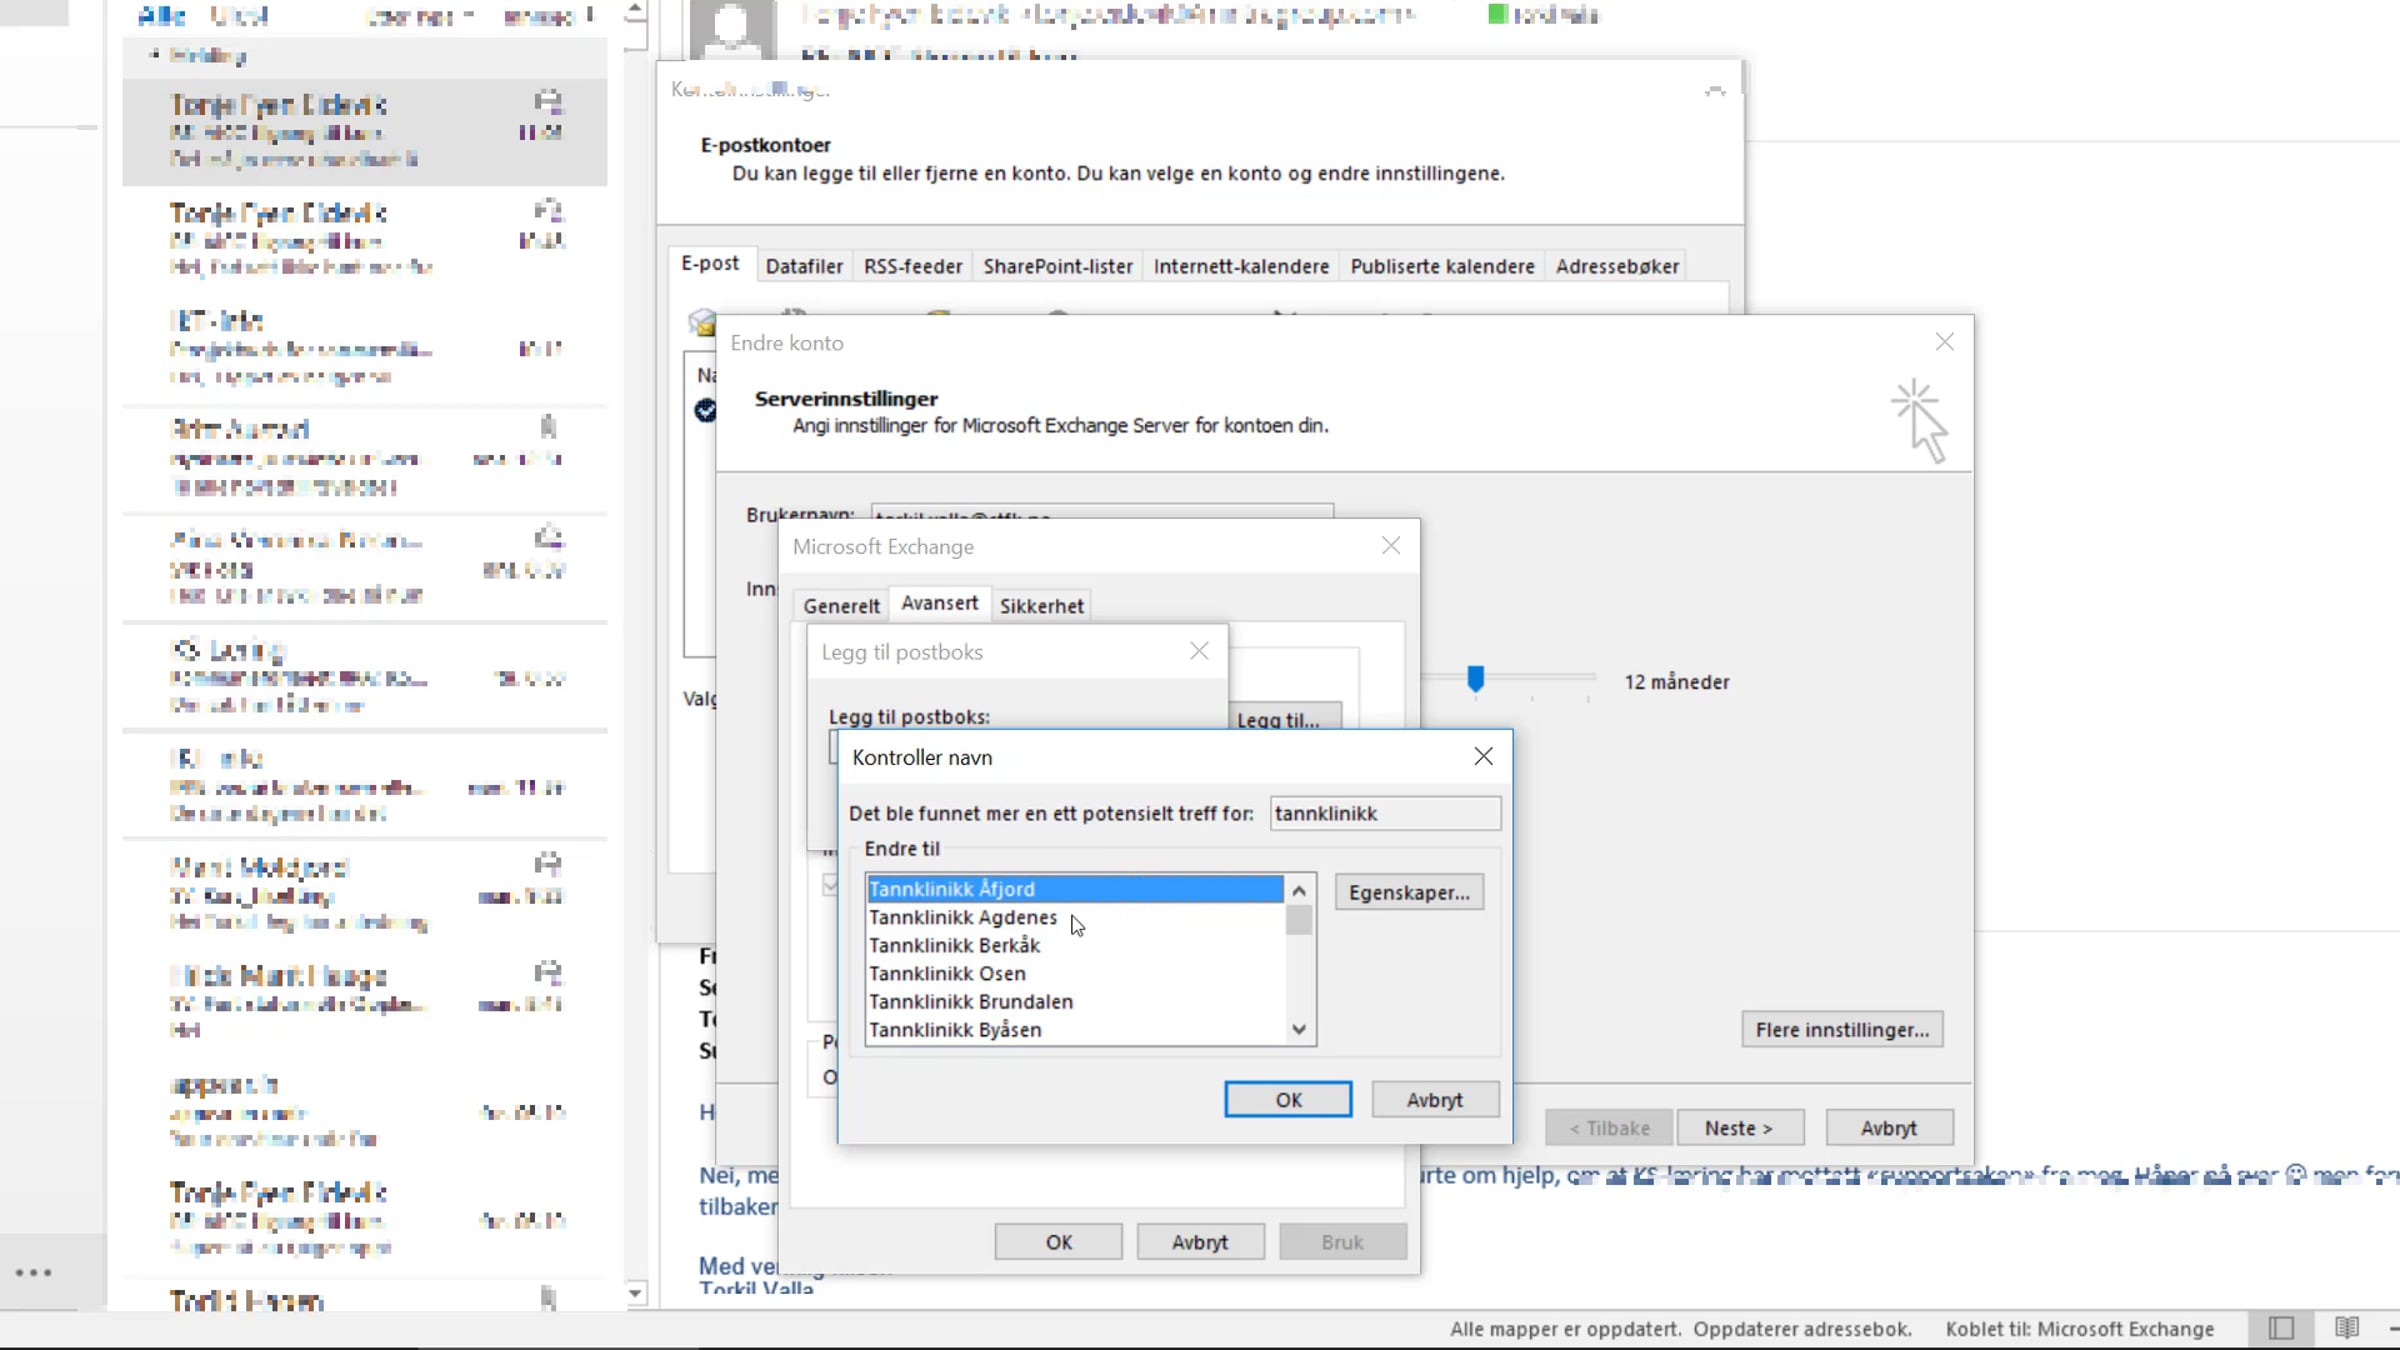The height and width of the screenshot is (1350, 2400).
Task: Click zoom out minus in status bar
Action: (2393, 1328)
